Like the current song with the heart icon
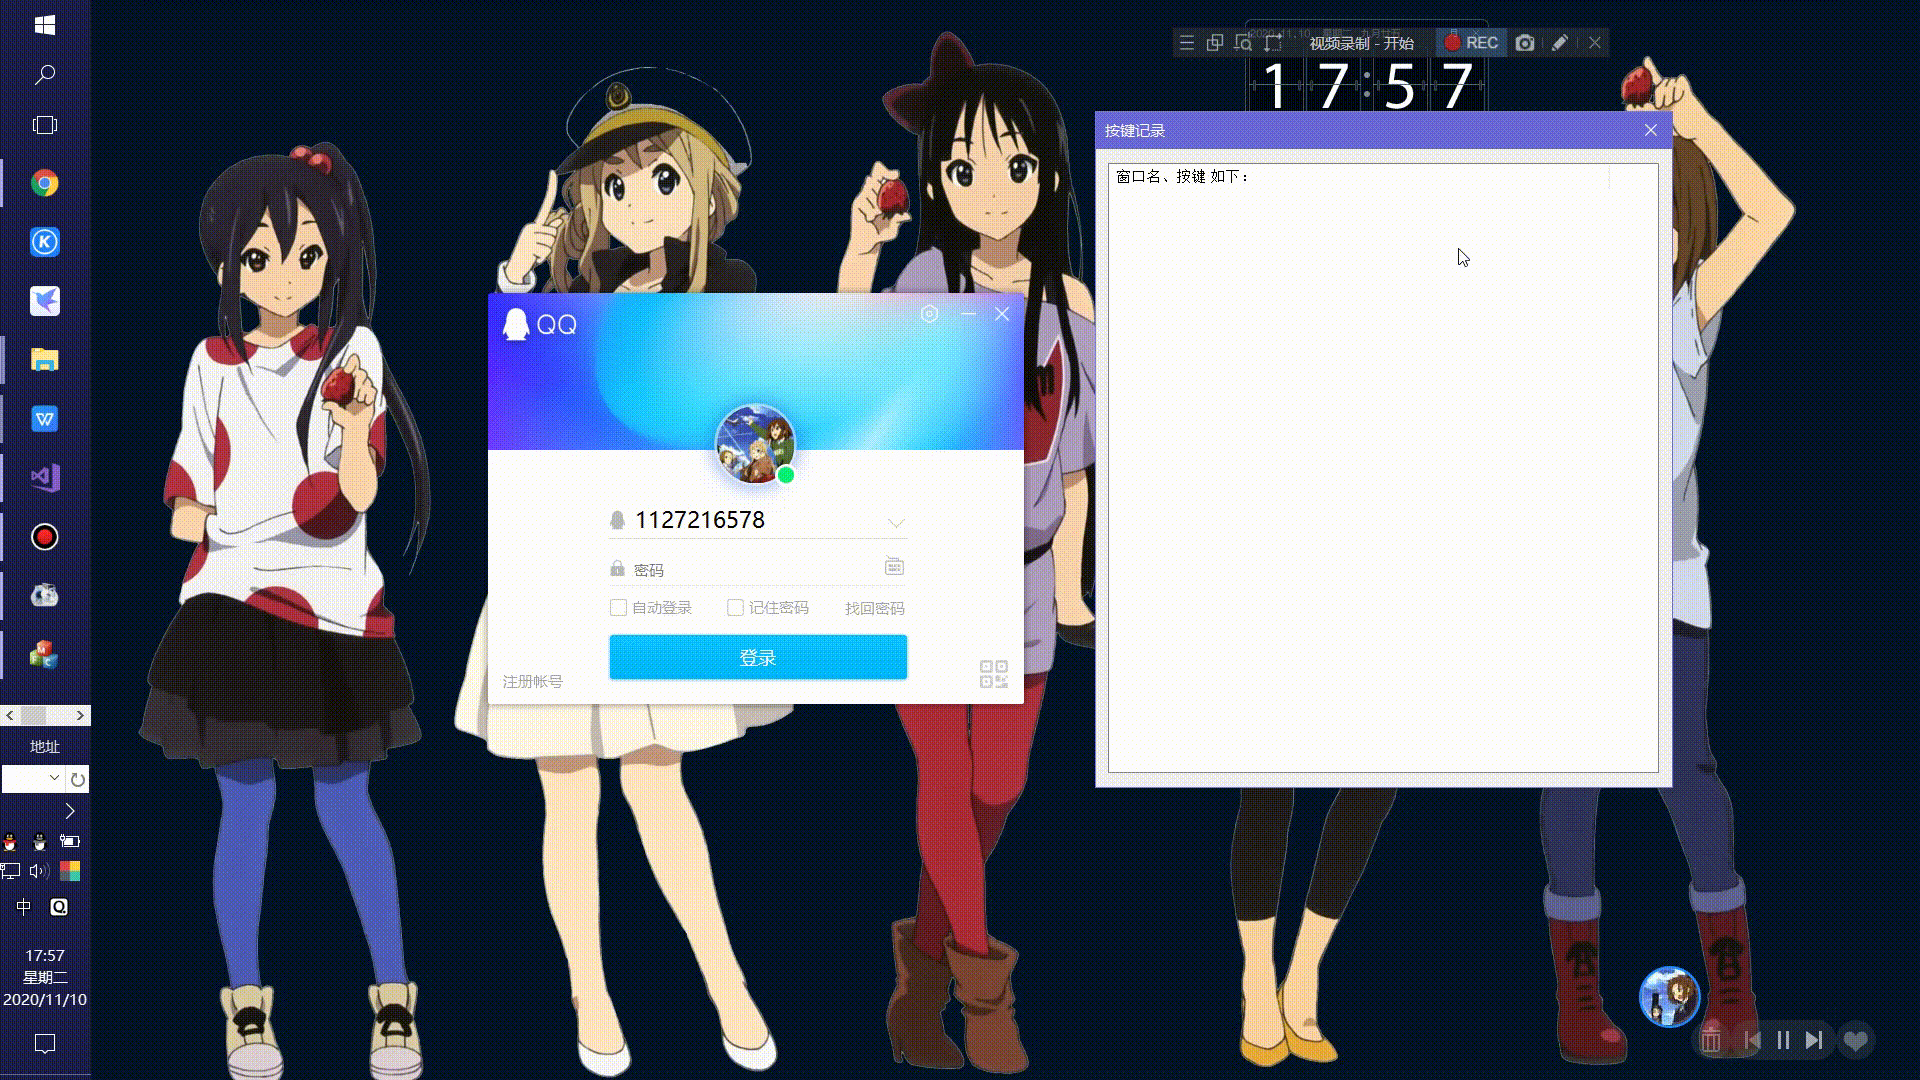The height and width of the screenshot is (1080, 1920). 1856,1041
